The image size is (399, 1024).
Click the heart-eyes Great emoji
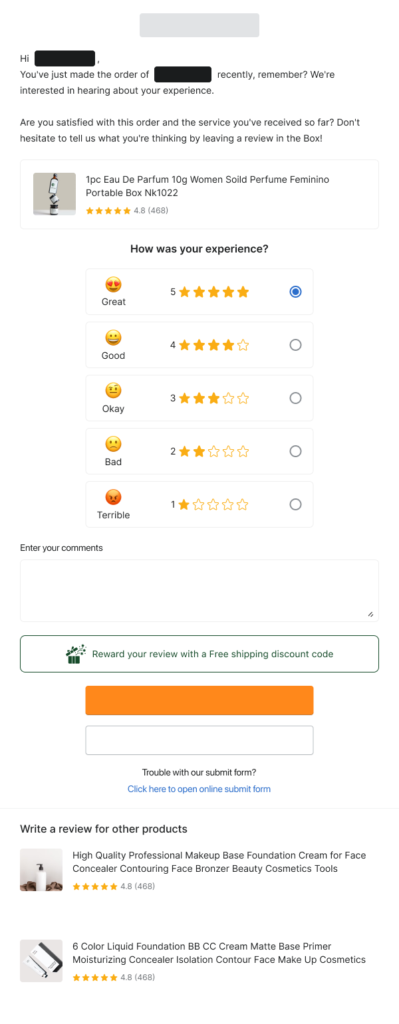coord(114,285)
